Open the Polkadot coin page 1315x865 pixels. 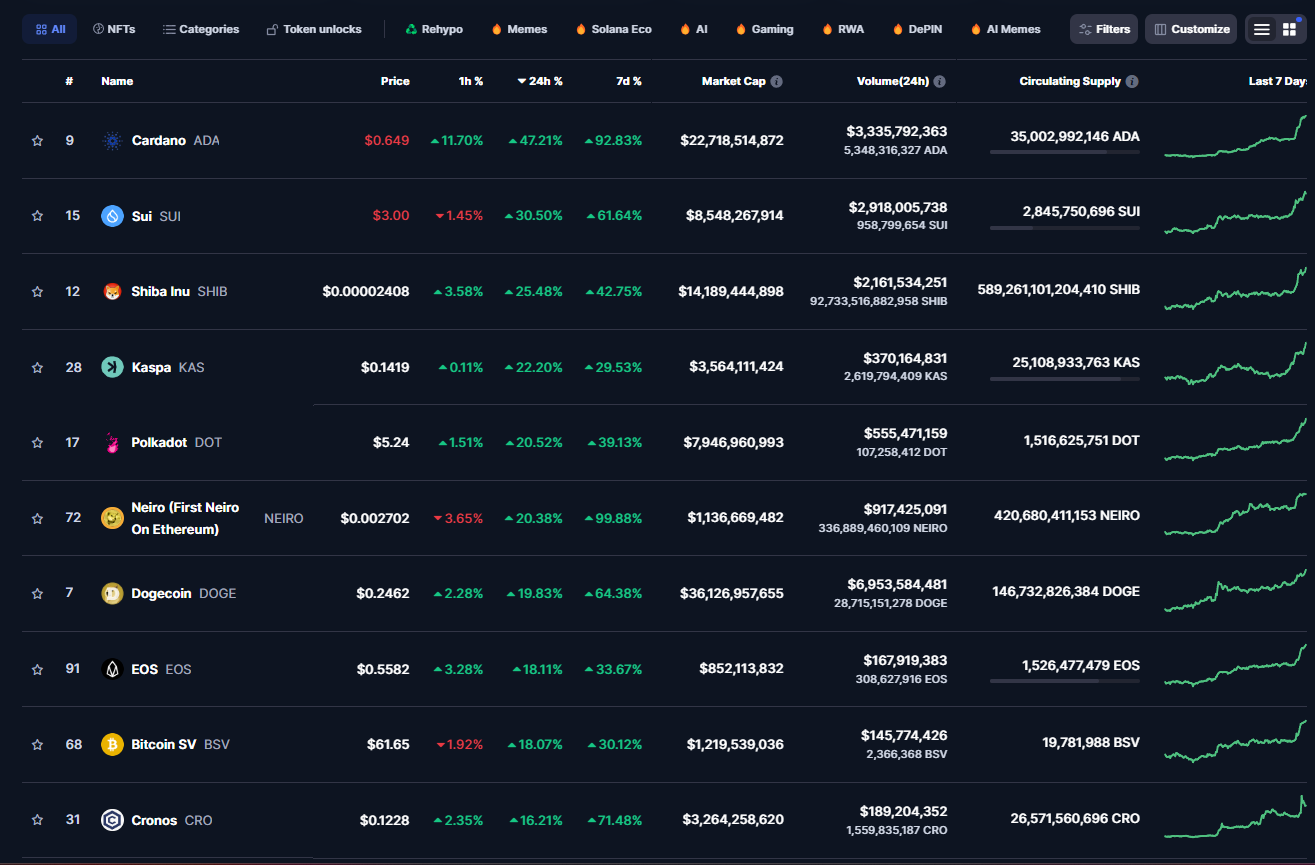159,443
